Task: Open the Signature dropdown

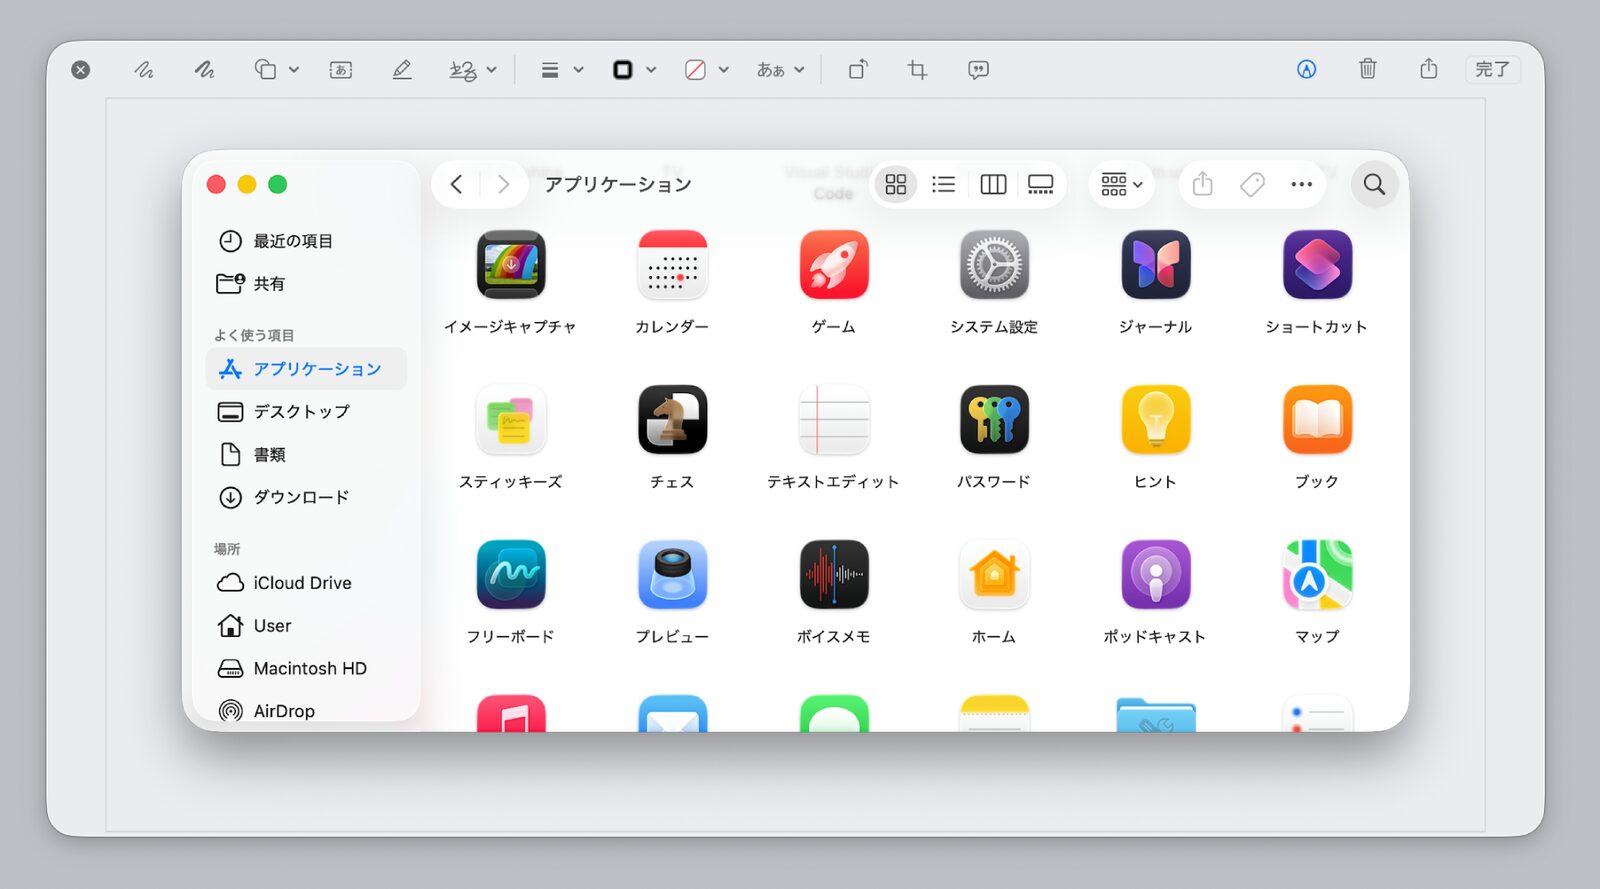Action: (x=472, y=70)
